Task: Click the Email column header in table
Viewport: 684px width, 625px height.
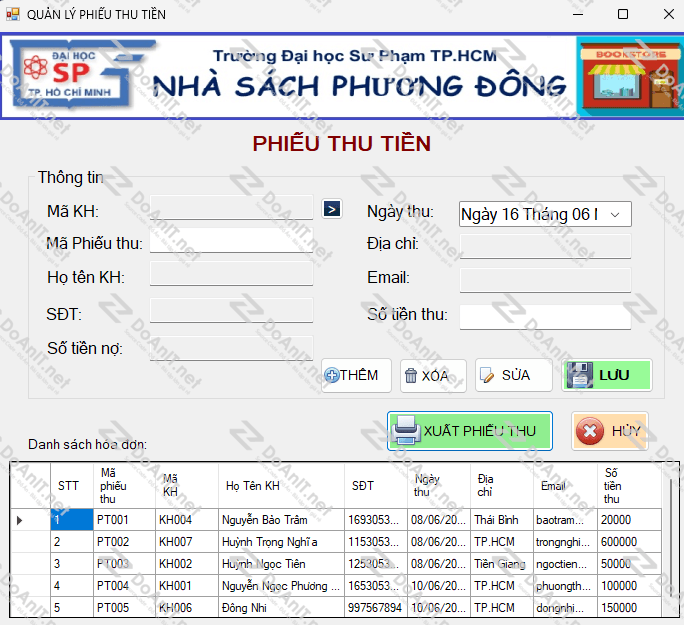Action: (565, 485)
